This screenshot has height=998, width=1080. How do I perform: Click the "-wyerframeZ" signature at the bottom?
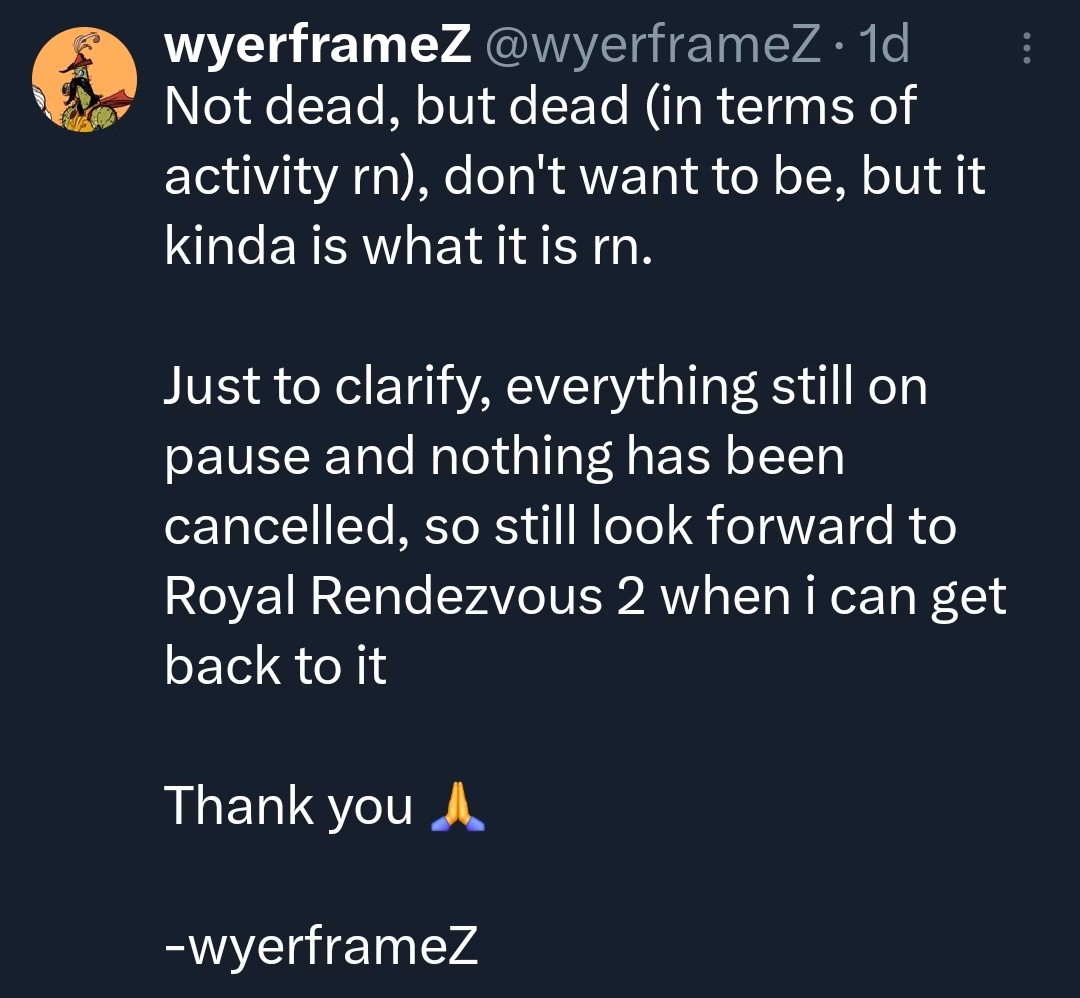click(320, 946)
